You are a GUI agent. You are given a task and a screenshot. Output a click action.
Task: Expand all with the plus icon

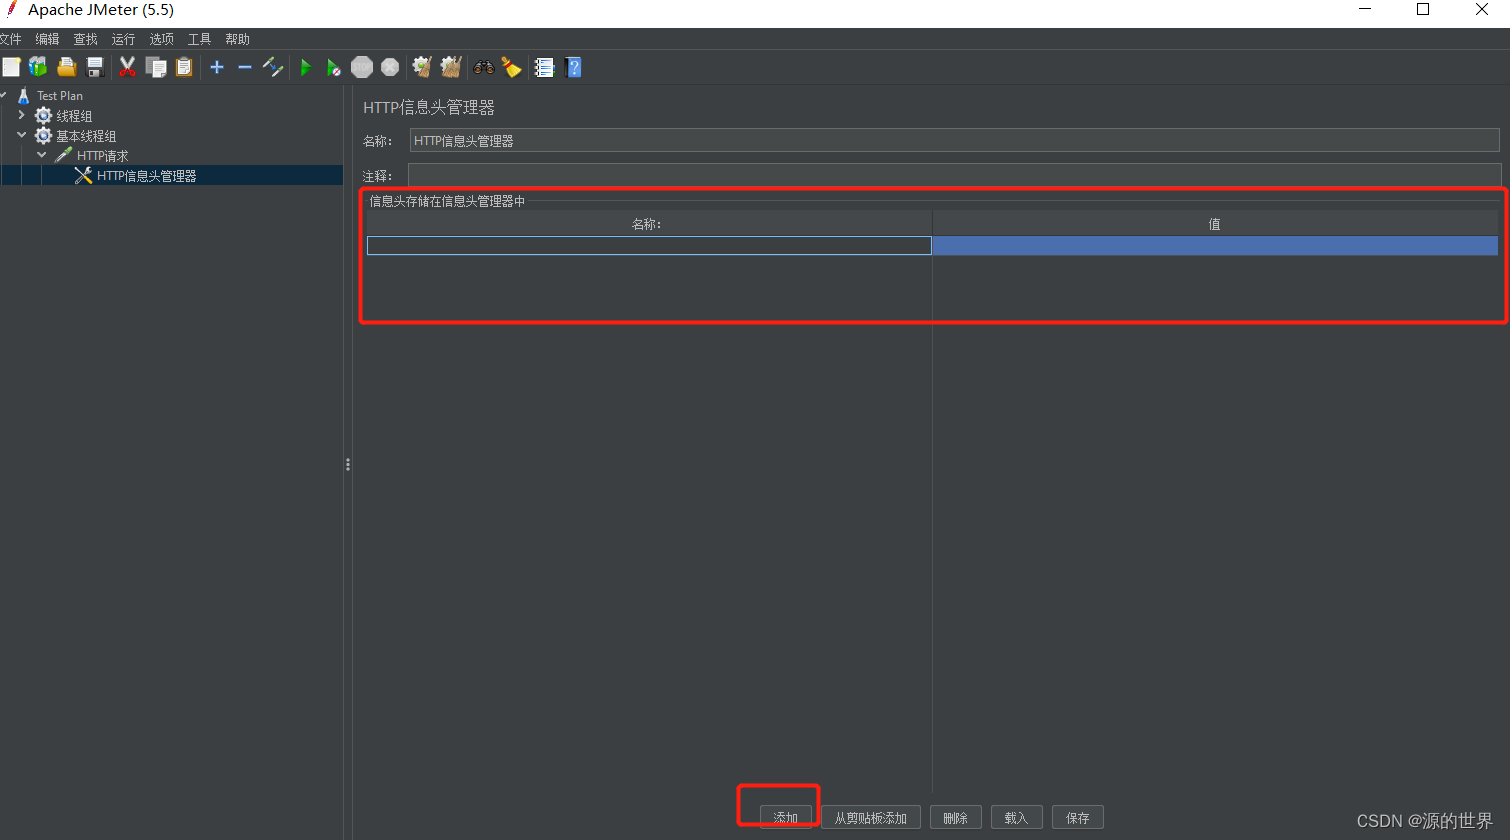pyautogui.click(x=217, y=67)
